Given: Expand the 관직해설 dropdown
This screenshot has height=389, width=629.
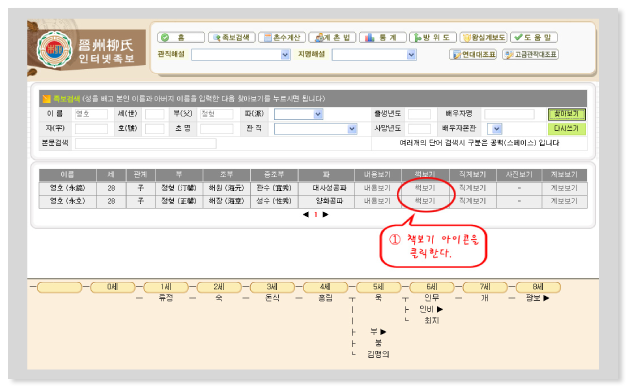Looking at the screenshot, I should pyautogui.click(x=285, y=55).
